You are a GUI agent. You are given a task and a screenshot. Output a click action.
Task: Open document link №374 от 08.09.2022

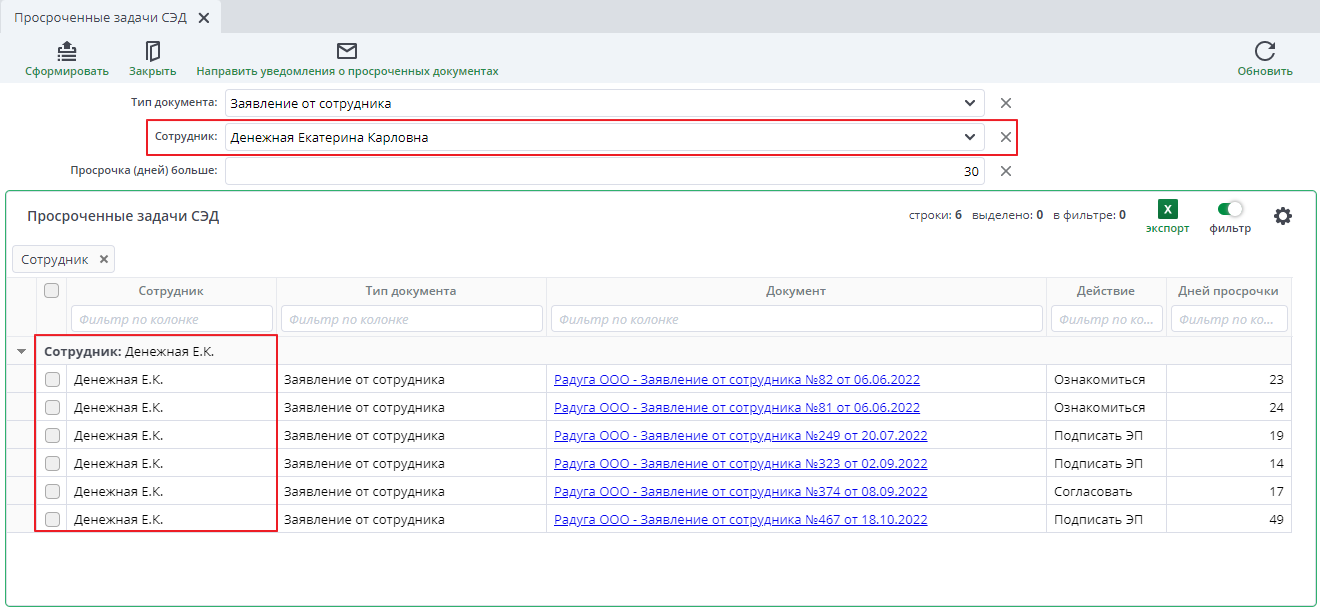pos(740,492)
